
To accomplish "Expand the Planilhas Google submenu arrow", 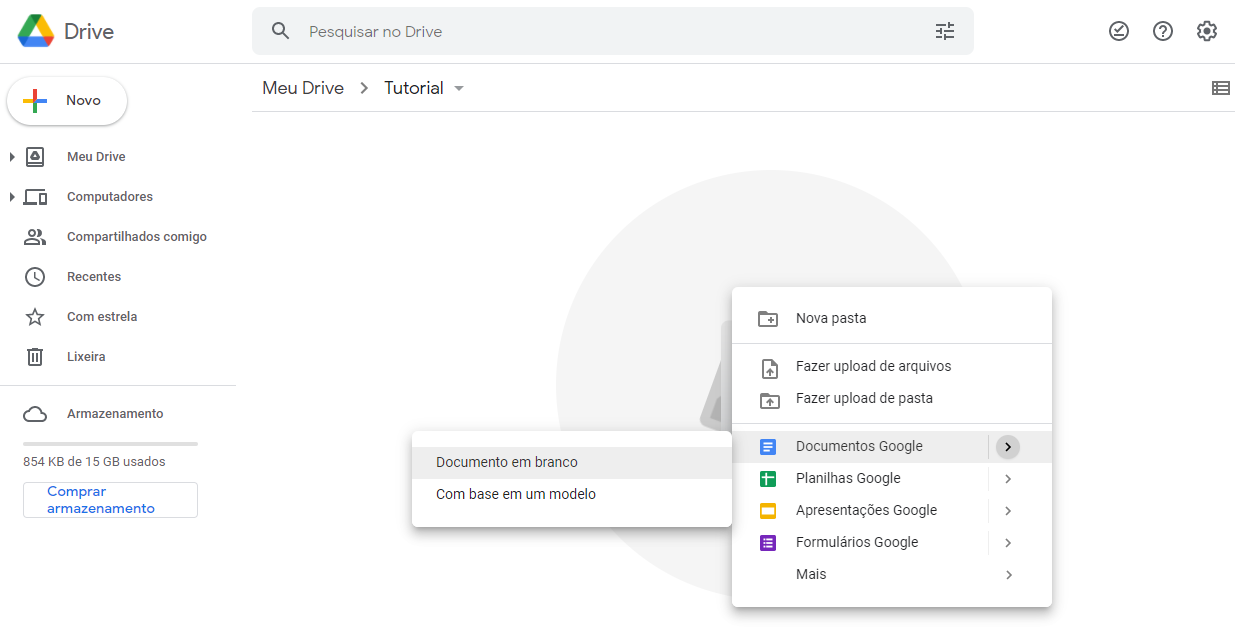I will (1008, 479).
